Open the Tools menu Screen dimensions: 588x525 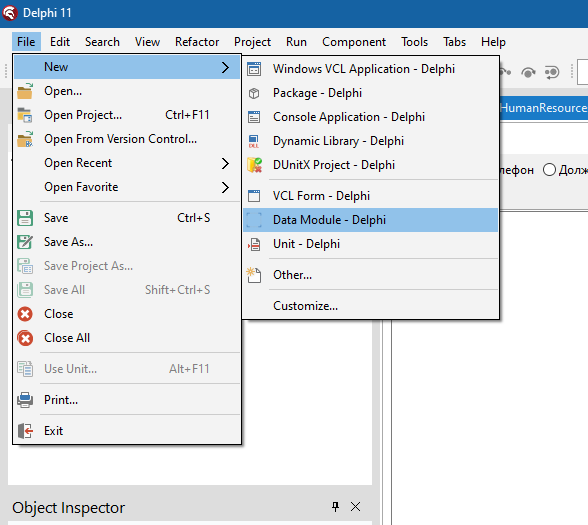tap(414, 42)
